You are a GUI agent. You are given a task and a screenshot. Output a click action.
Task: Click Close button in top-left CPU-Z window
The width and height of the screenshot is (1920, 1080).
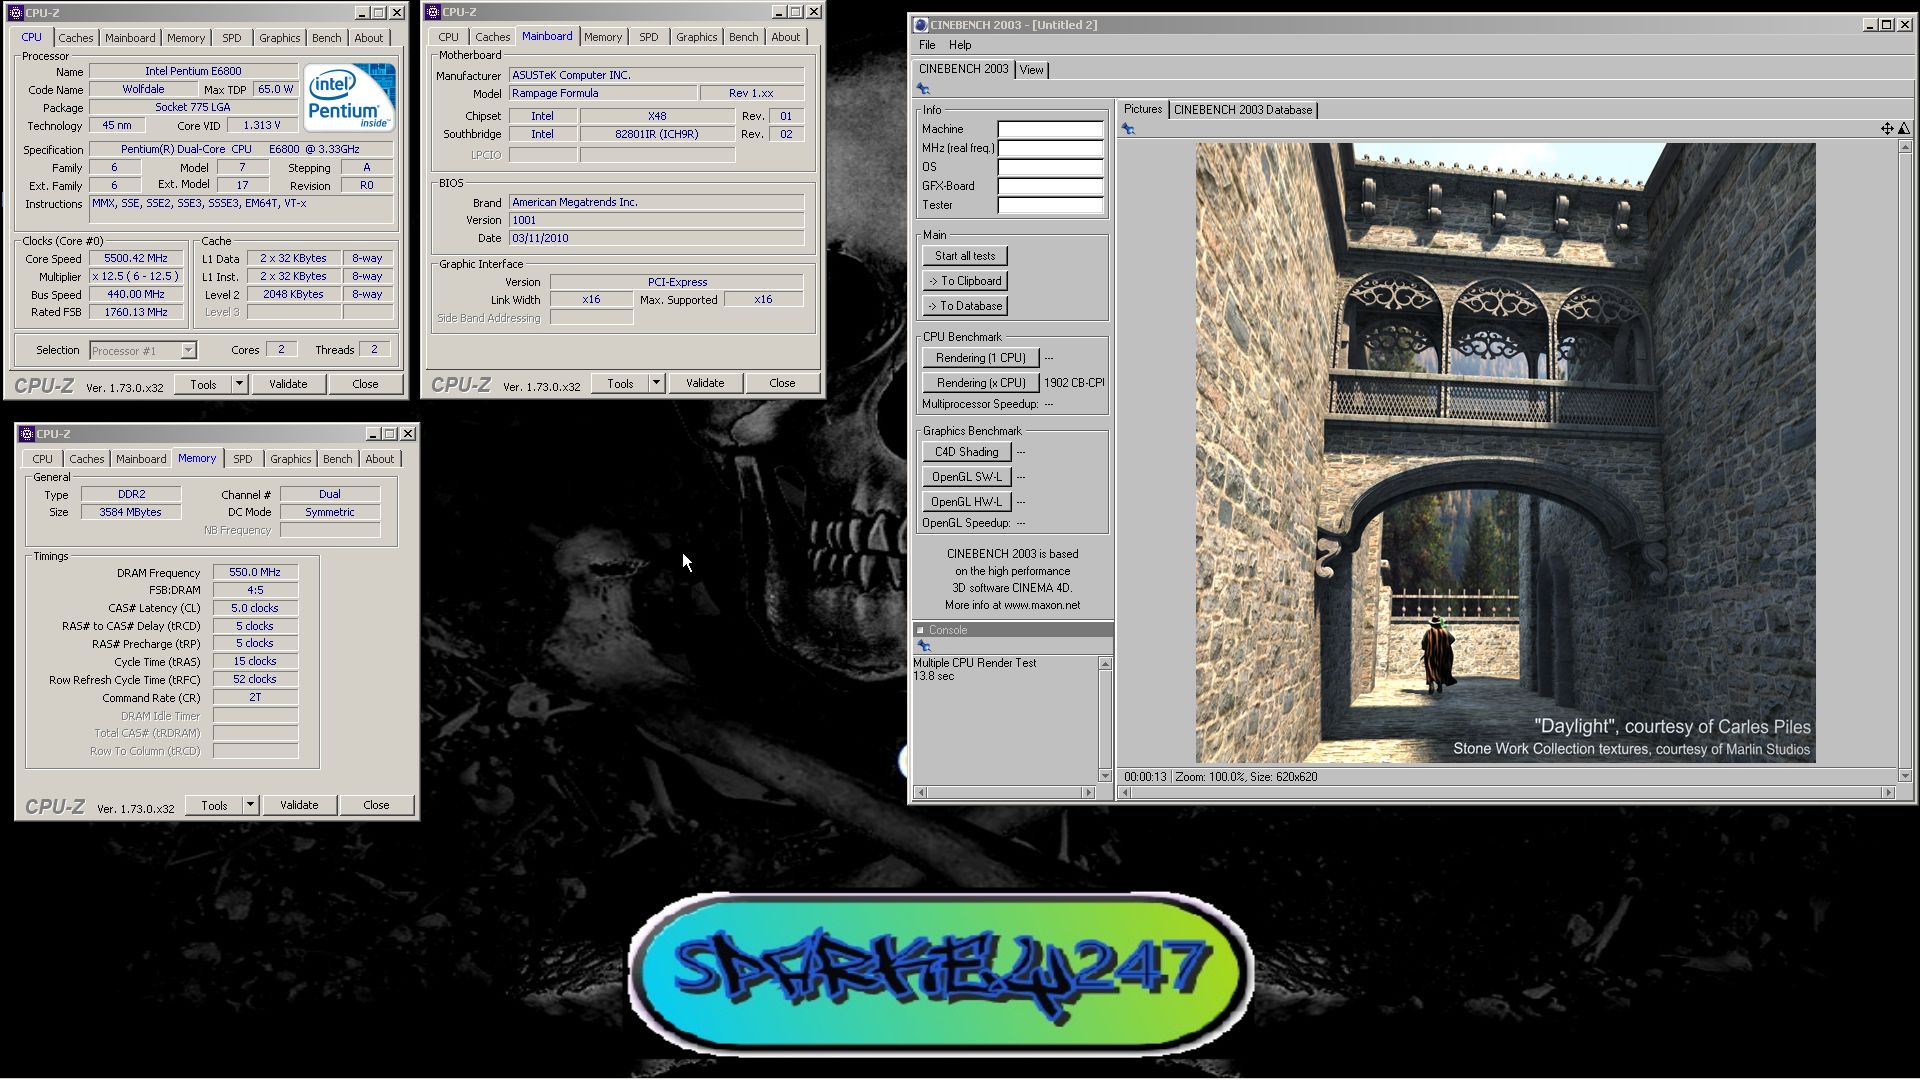365,384
